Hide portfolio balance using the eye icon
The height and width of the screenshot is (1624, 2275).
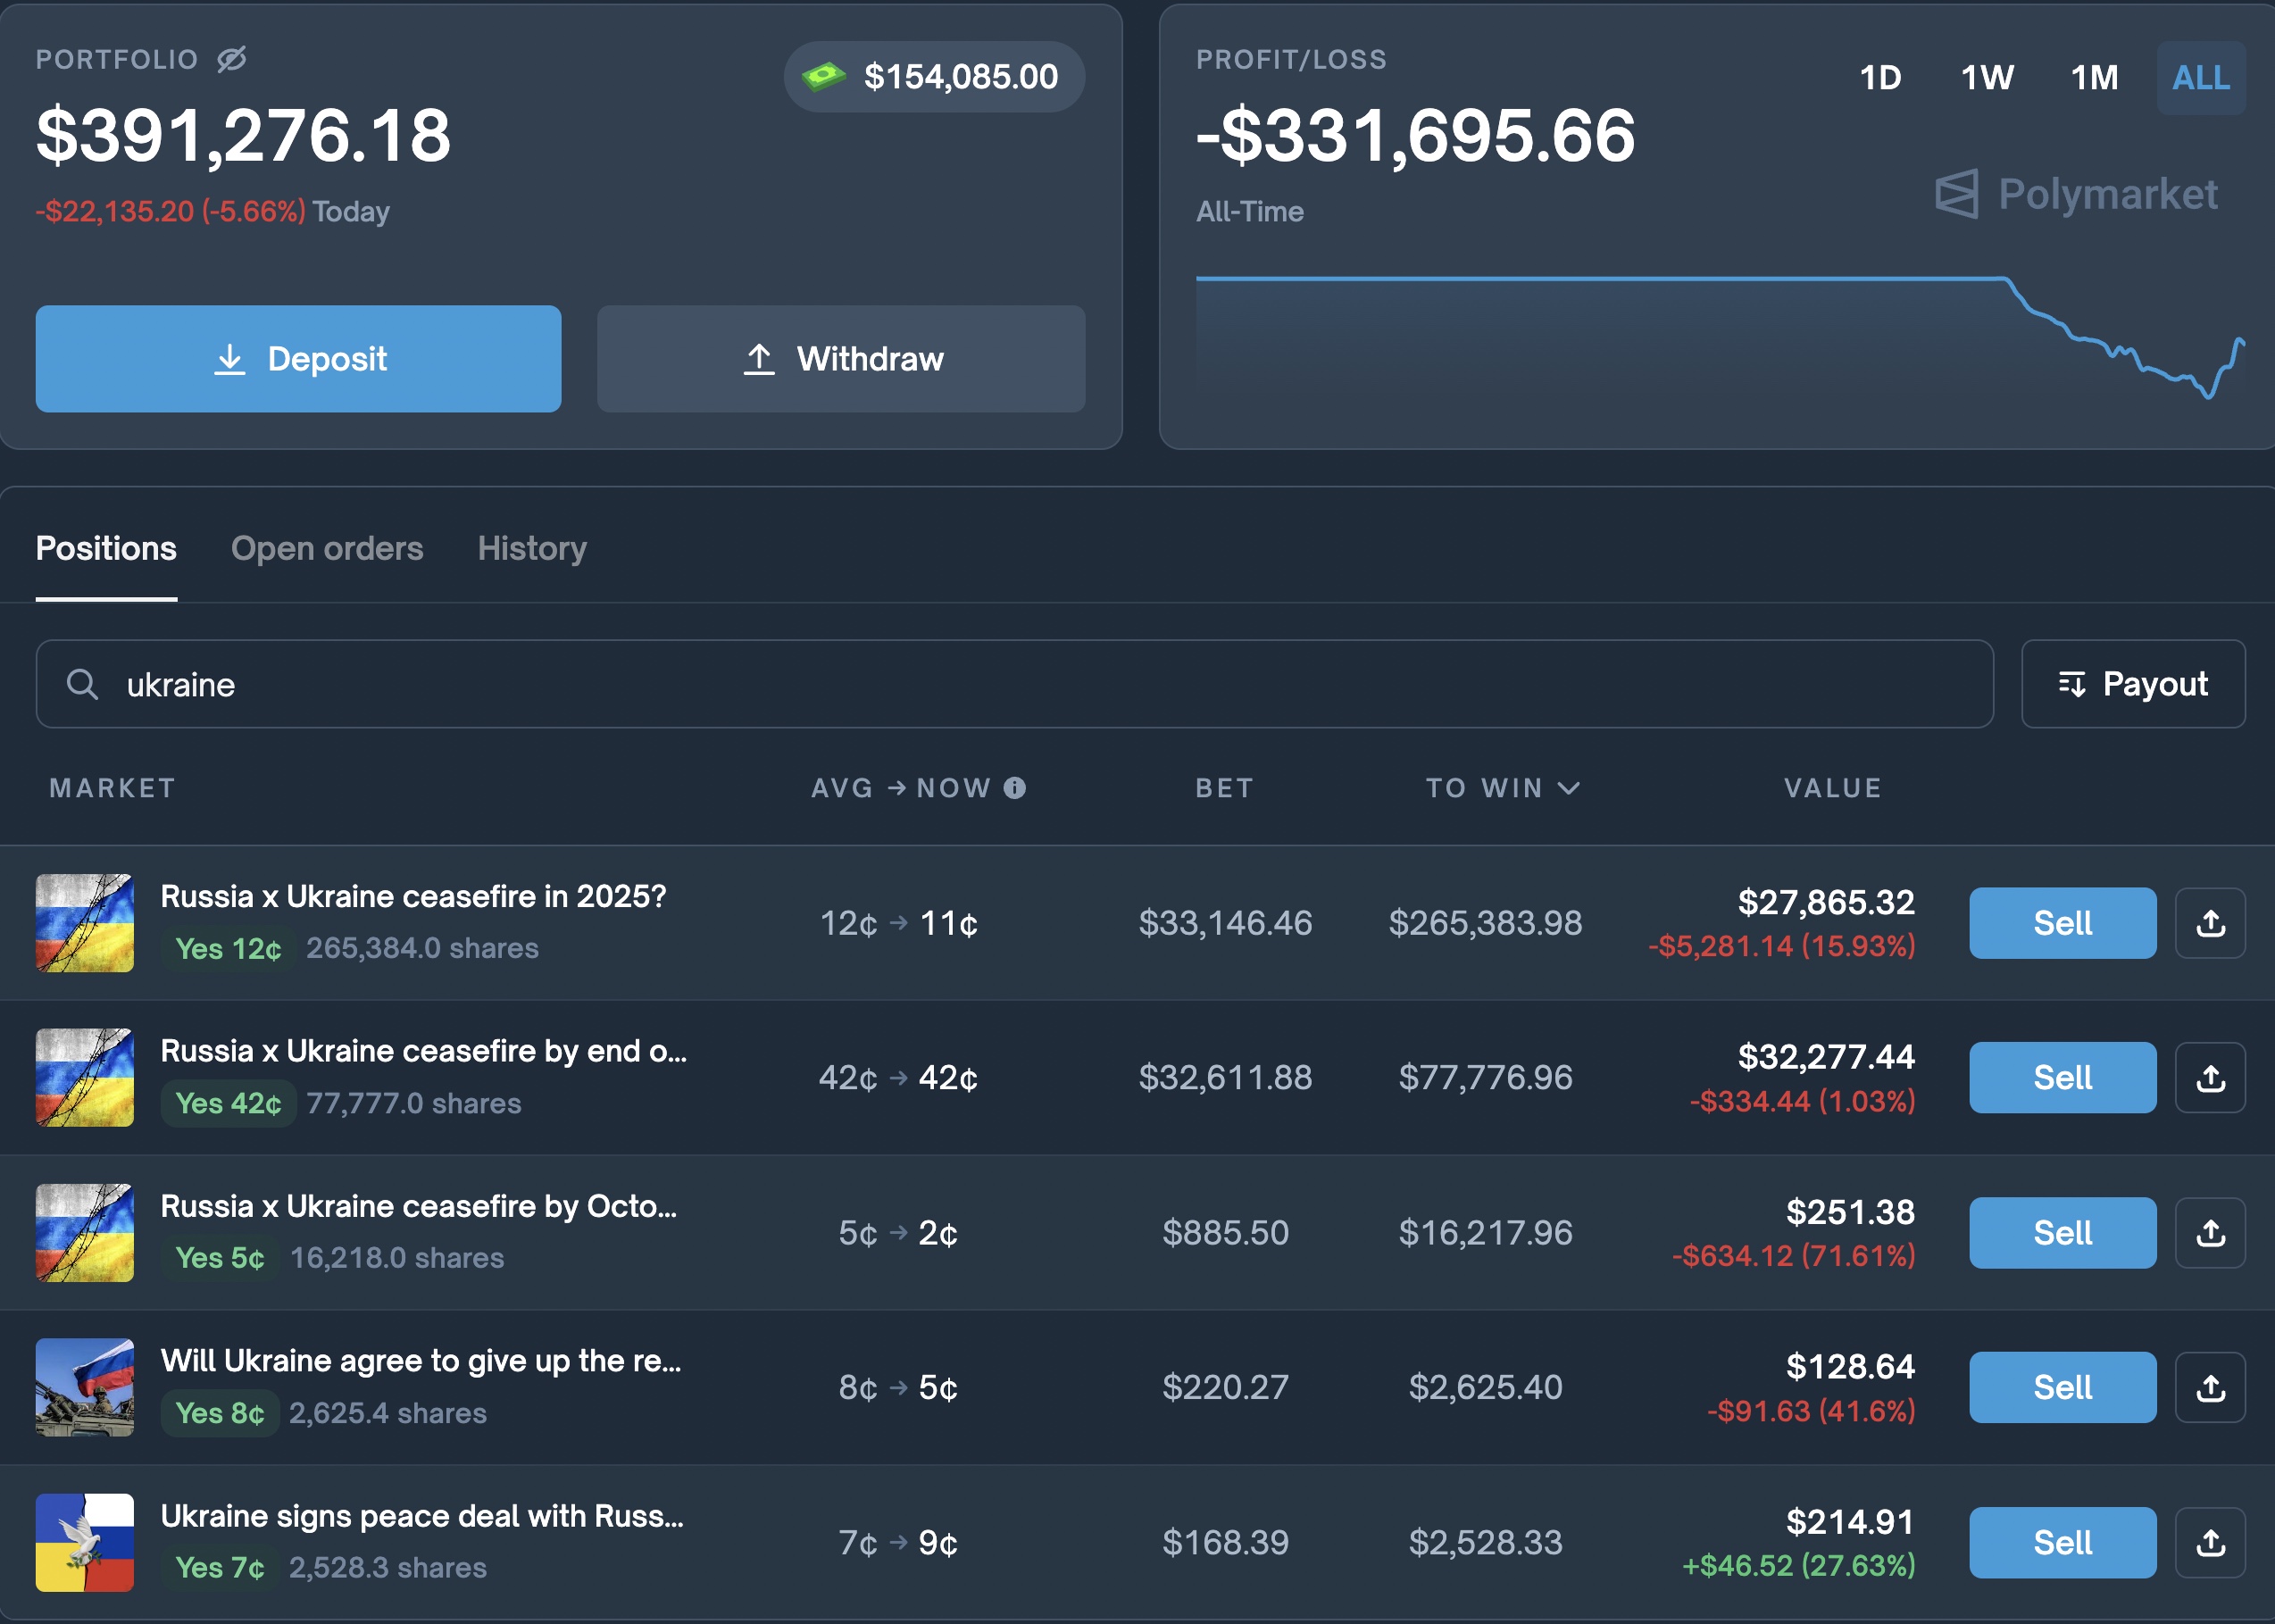click(232, 59)
